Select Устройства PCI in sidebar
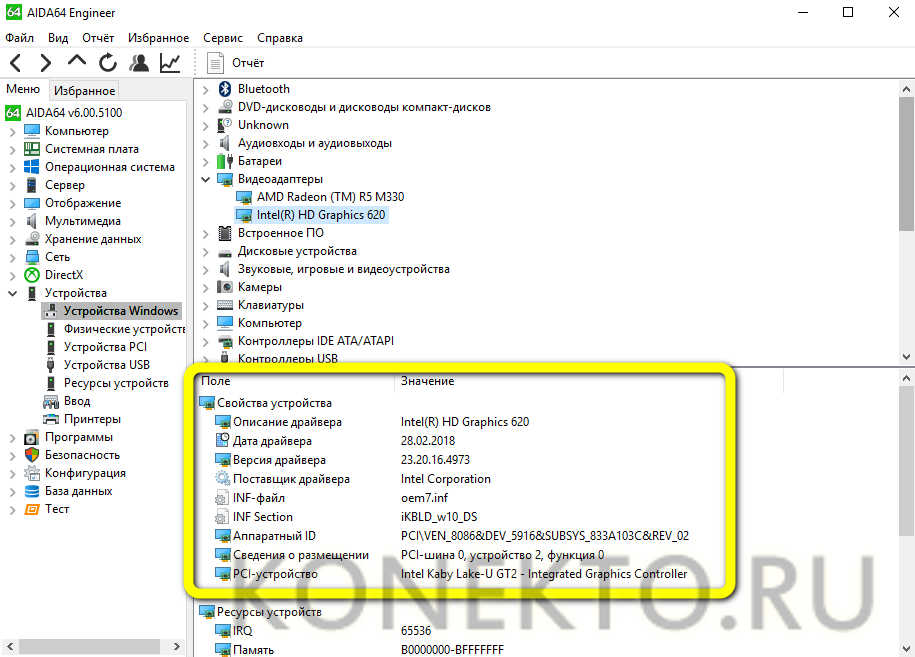Screen dimensions: 915x657 pos(105,347)
